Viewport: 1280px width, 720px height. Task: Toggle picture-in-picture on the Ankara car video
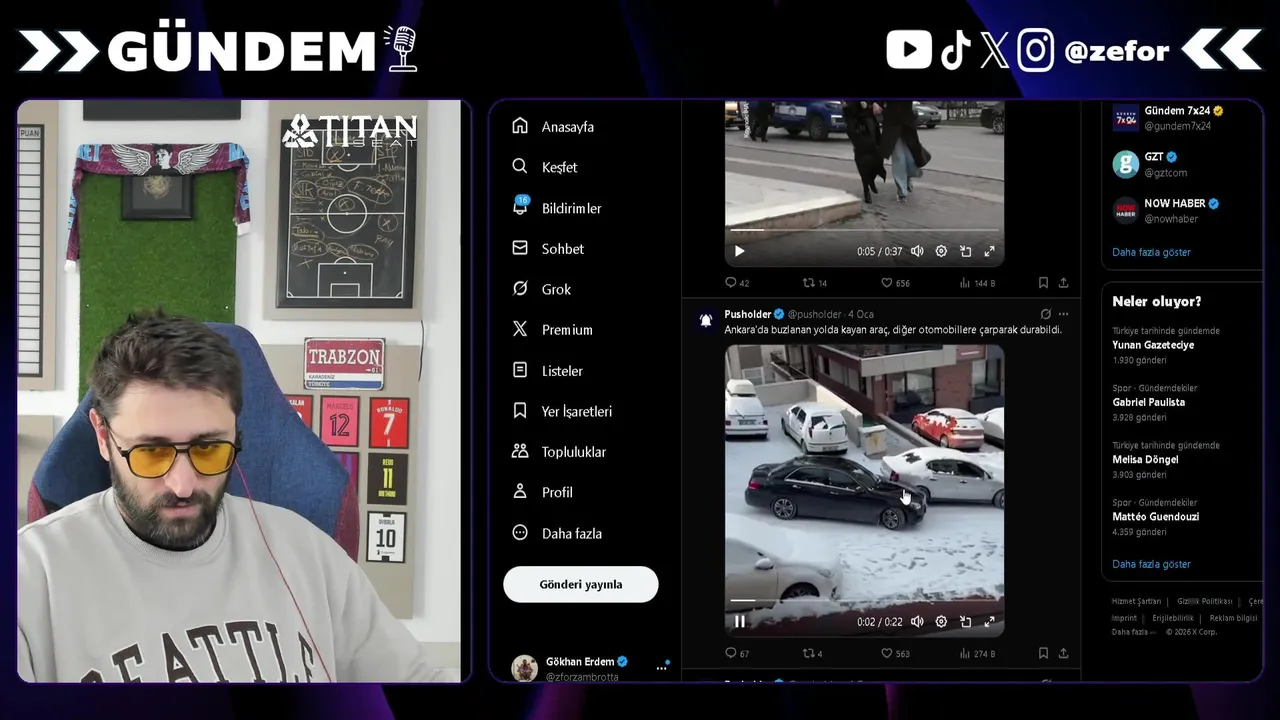click(x=965, y=622)
